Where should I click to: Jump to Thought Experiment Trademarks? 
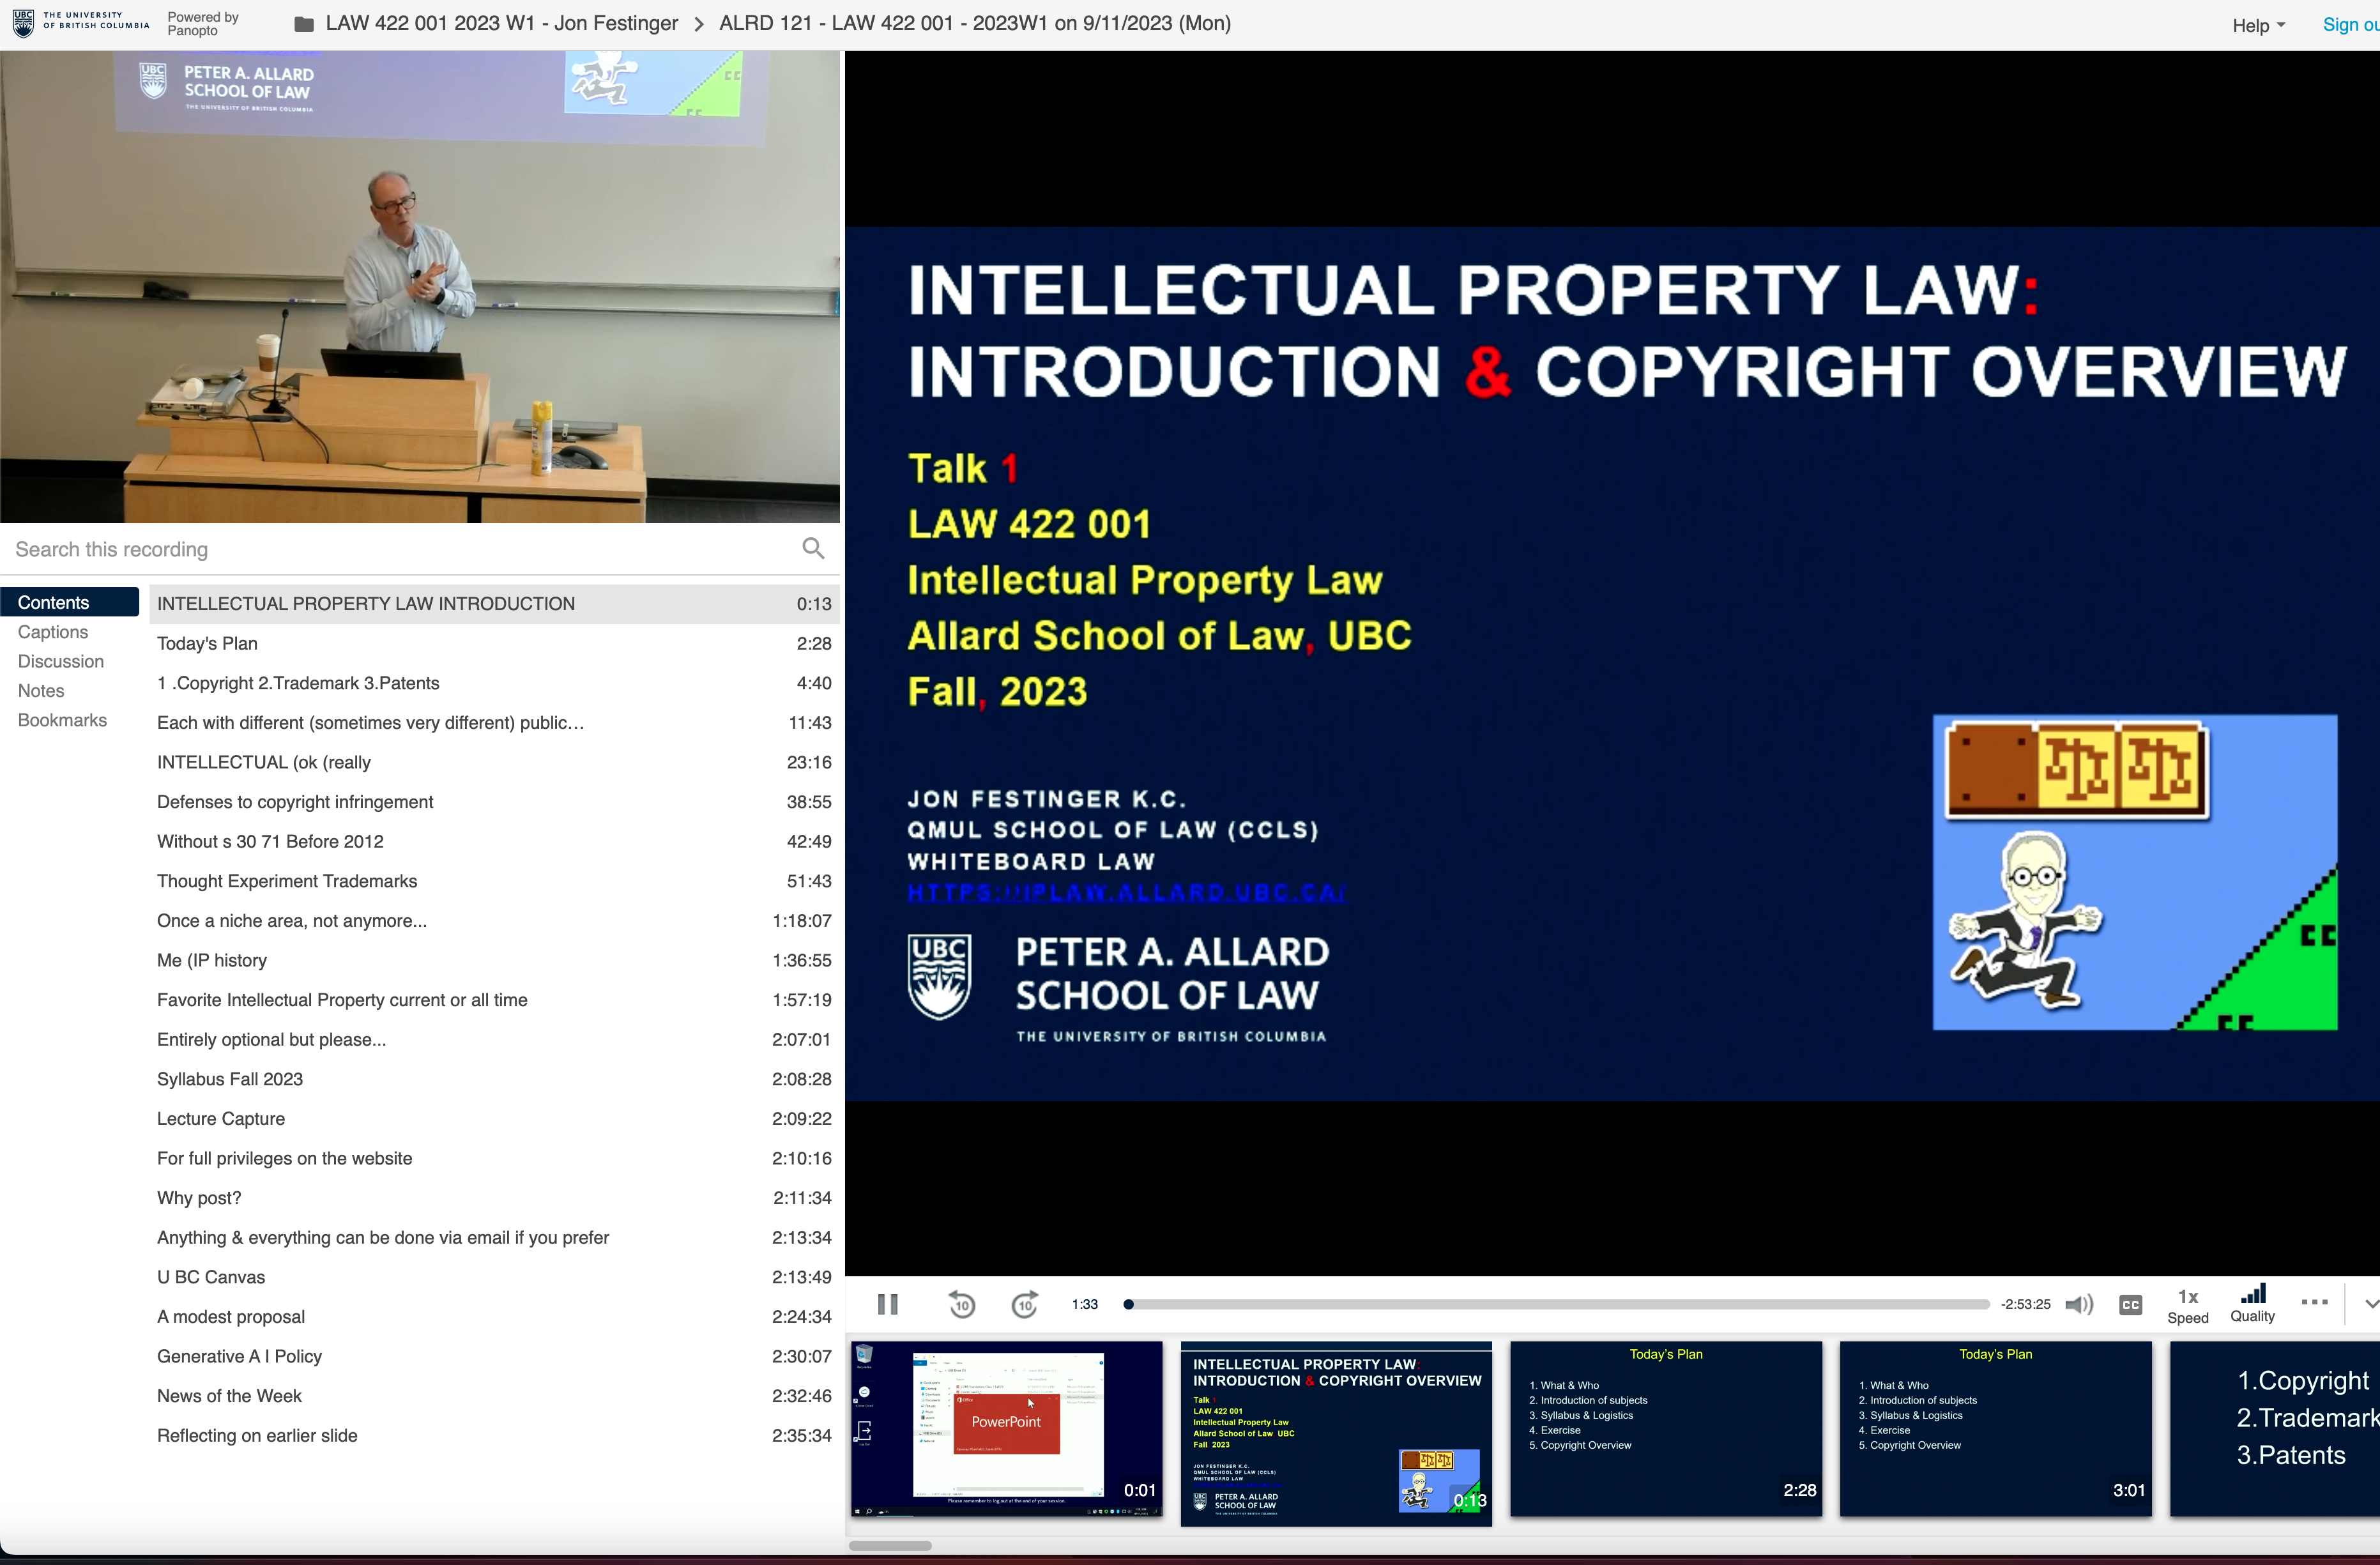494,881
